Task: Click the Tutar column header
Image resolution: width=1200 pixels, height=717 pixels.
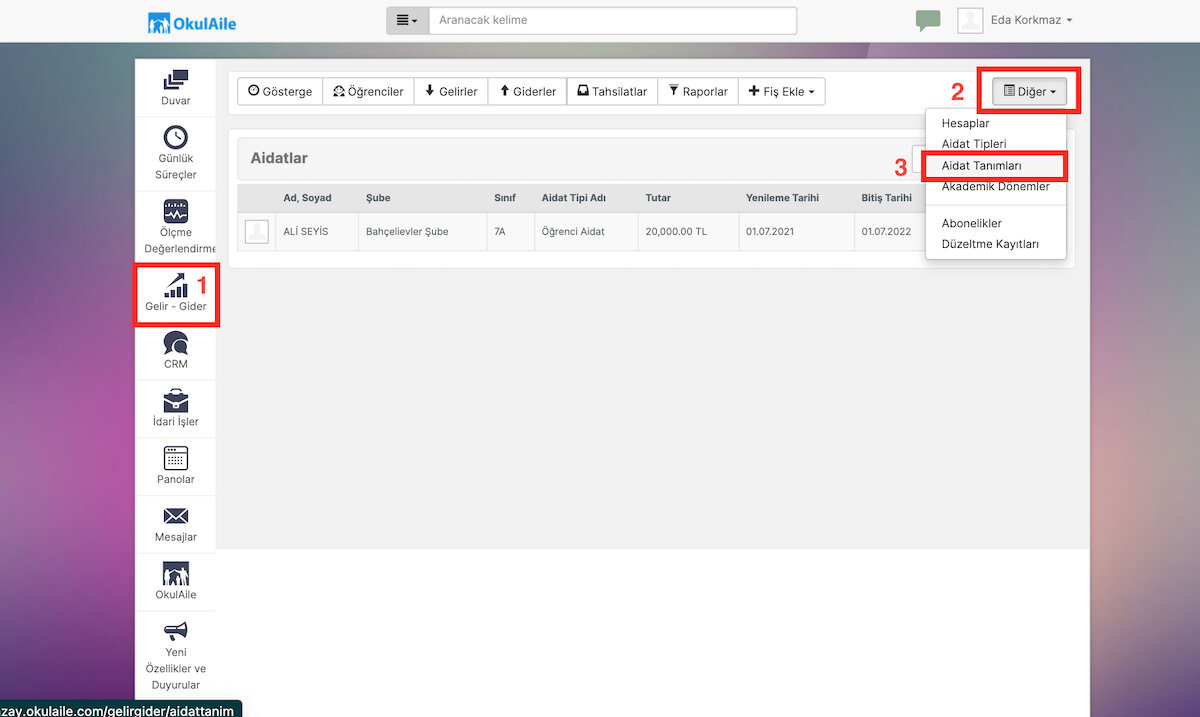Action: 688,198
